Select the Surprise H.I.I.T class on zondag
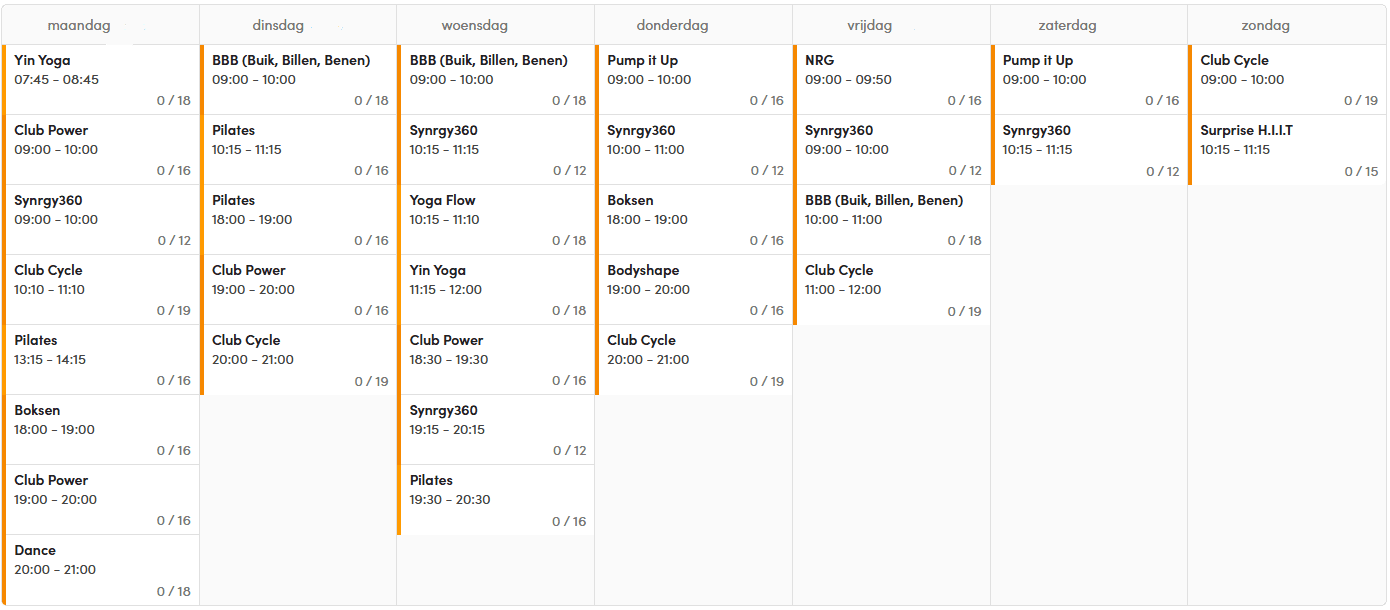Screen dimensions: 1390x610 point(1288,149)
